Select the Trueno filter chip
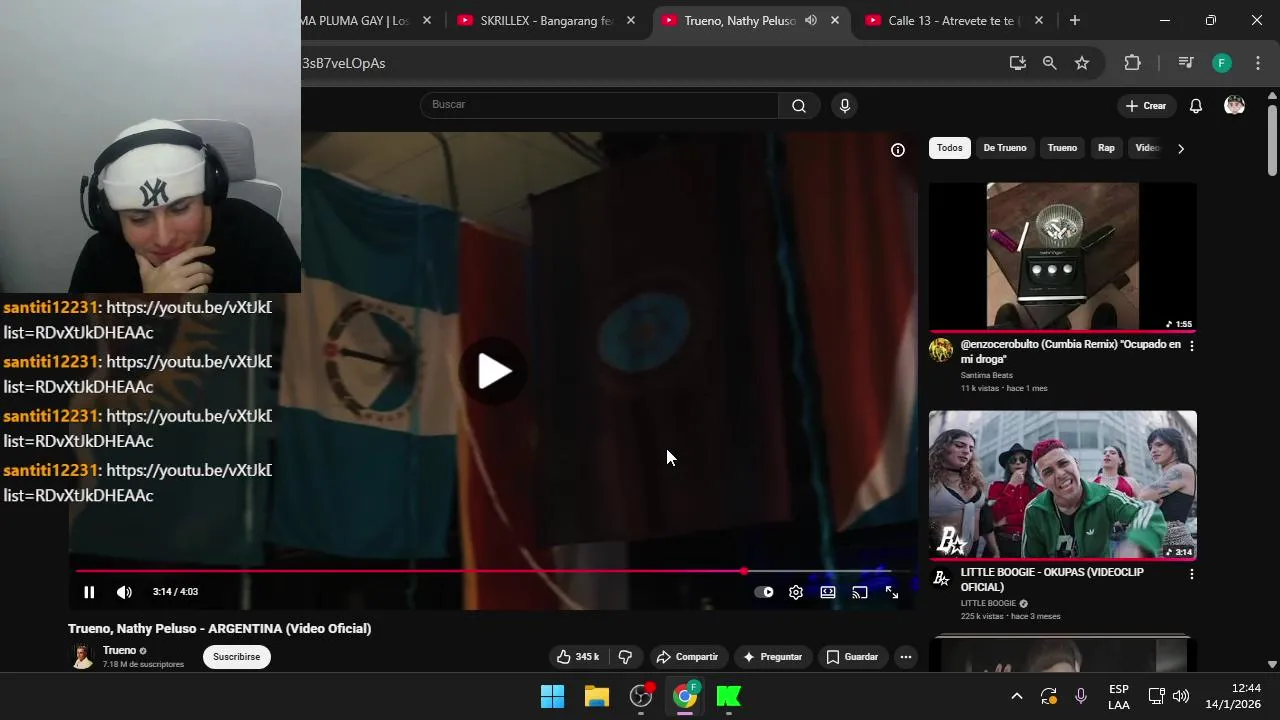This screenshot has height=720, width=1280. click(x=1062, y=148)
